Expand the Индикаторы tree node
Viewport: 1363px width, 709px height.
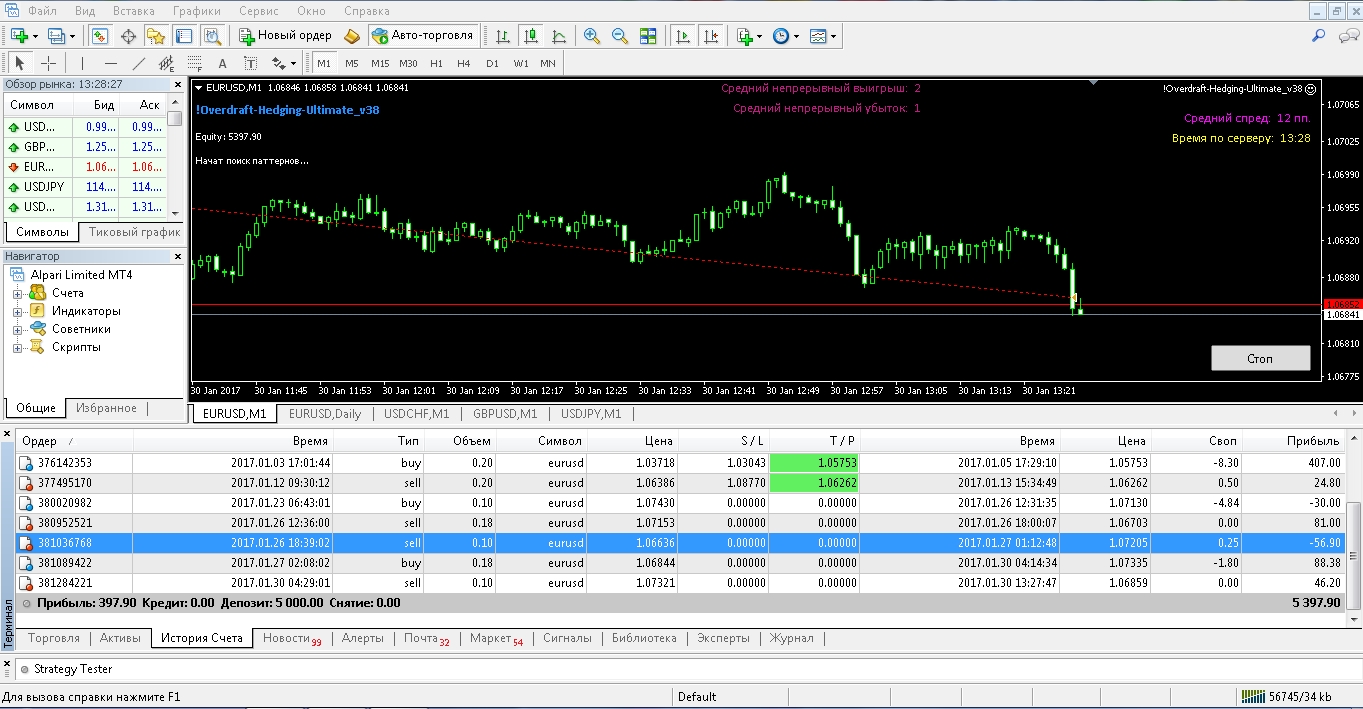tap(17, 311)
